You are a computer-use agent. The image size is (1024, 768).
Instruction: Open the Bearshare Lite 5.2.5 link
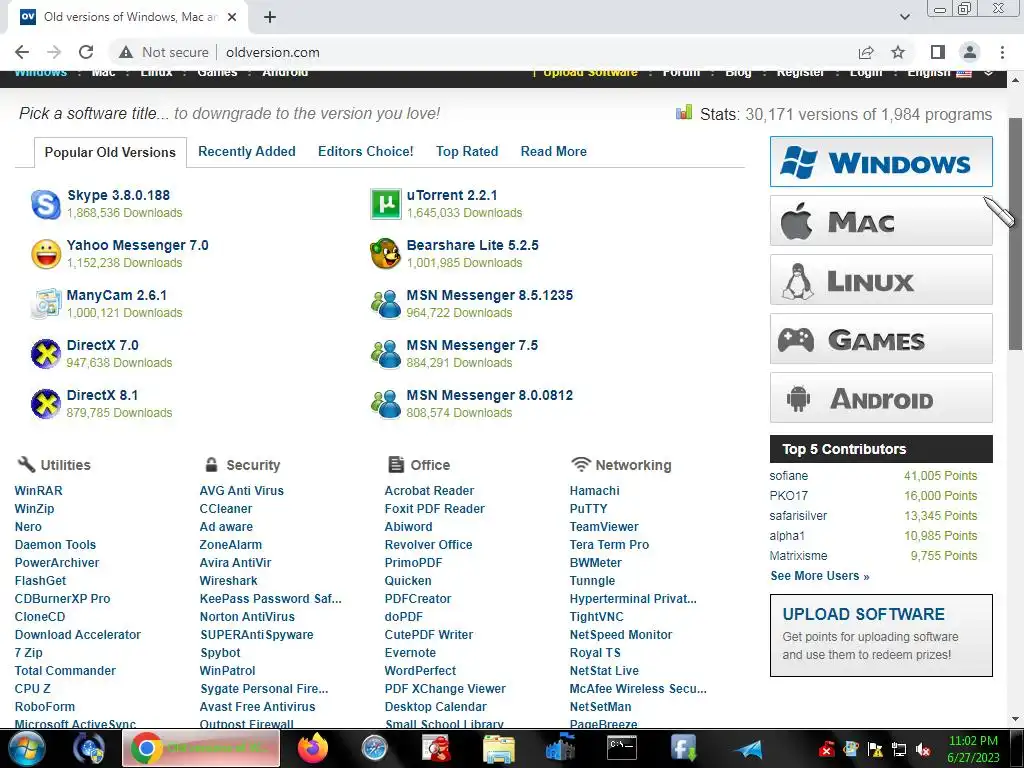(473, 245)
